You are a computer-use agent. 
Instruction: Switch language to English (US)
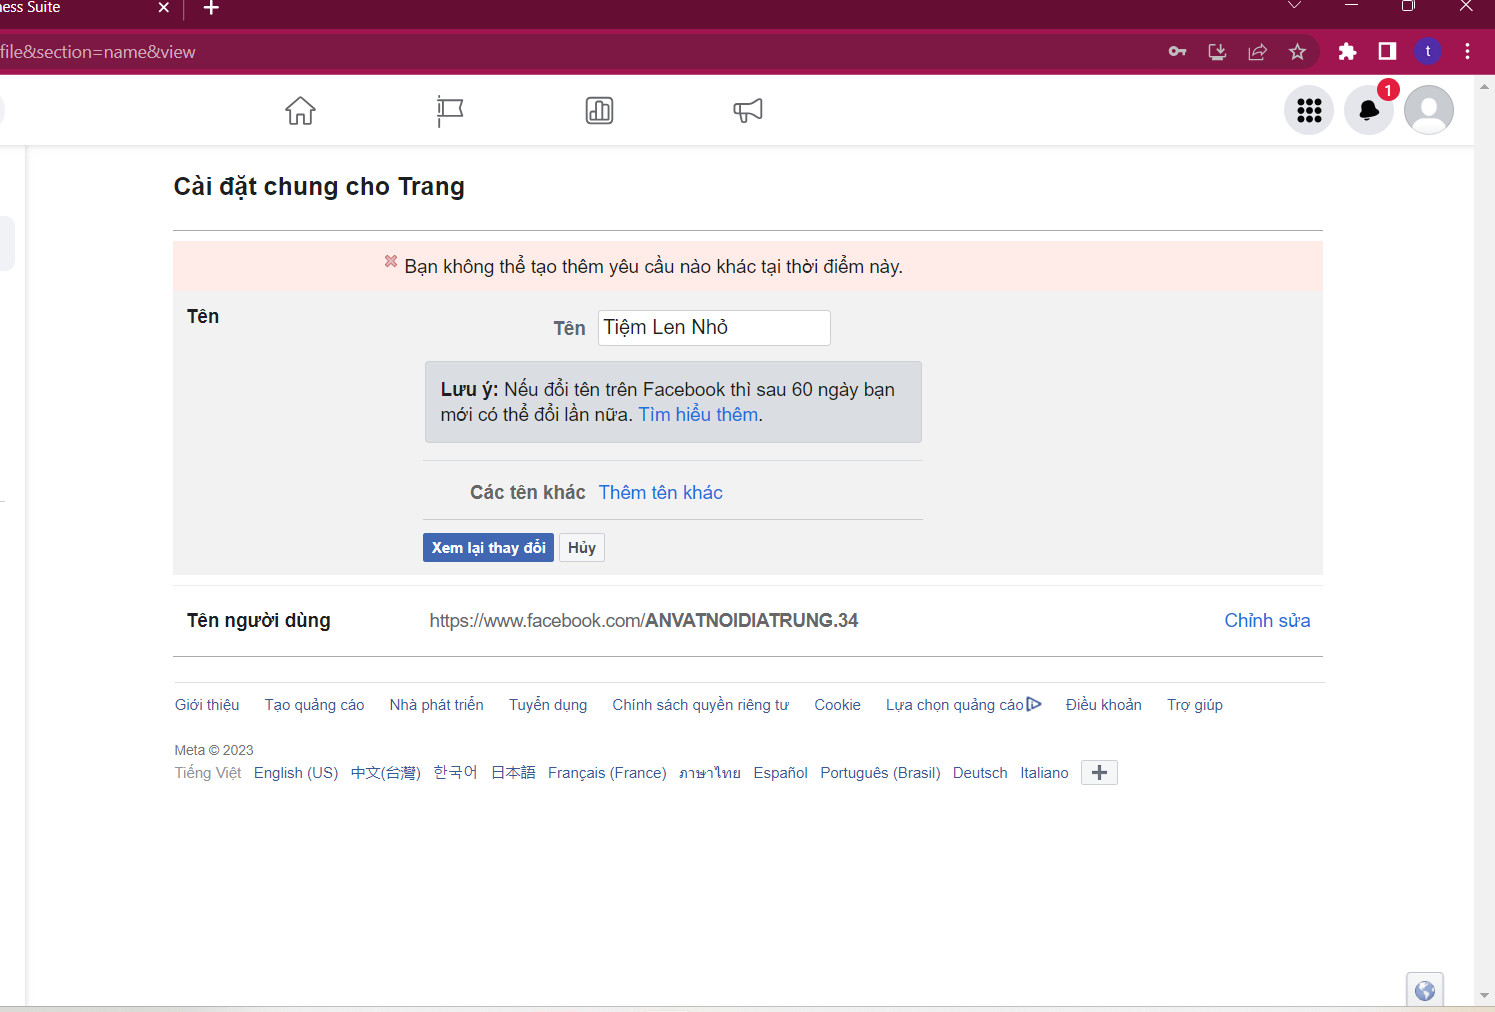click(x=296, y=773)
